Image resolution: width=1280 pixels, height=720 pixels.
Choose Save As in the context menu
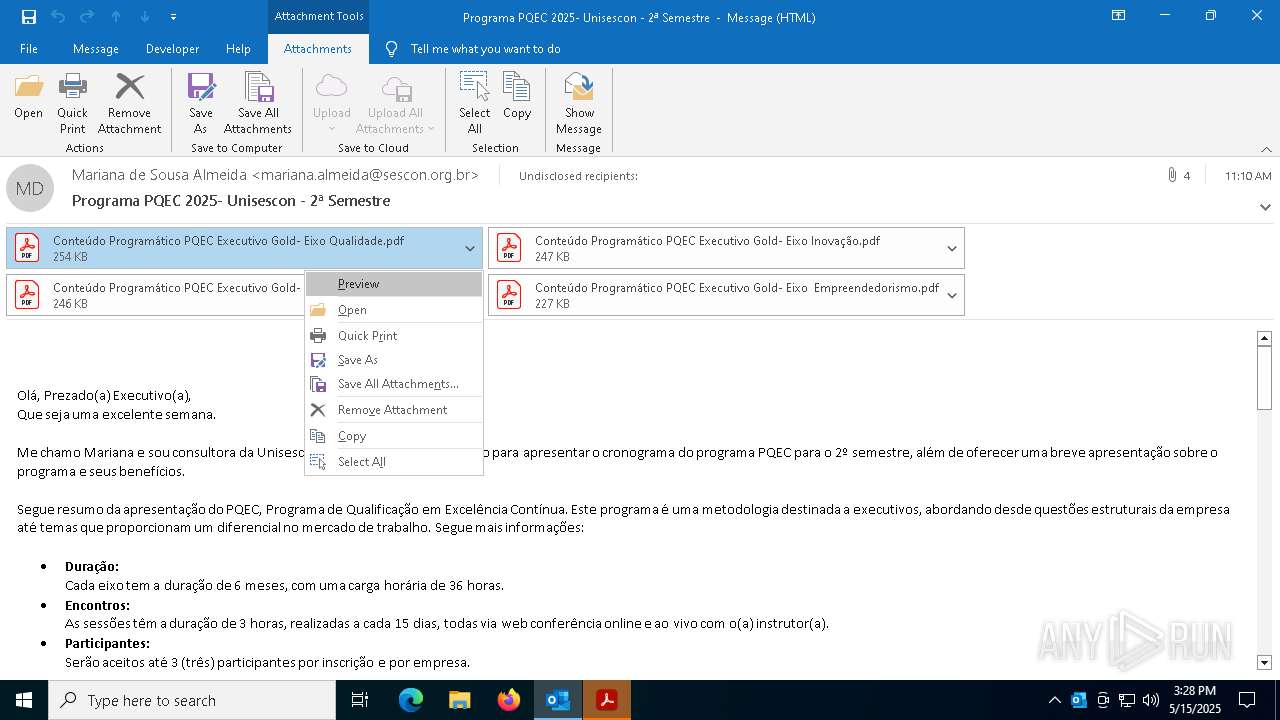point(394,360)
